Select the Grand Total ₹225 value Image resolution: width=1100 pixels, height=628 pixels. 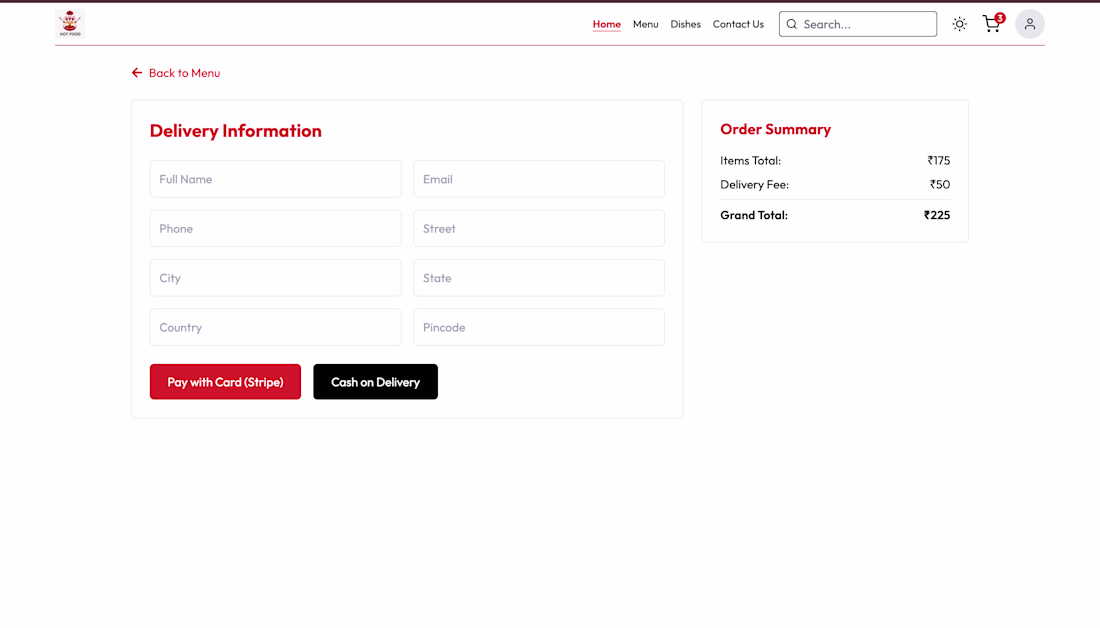click(937, 215)
